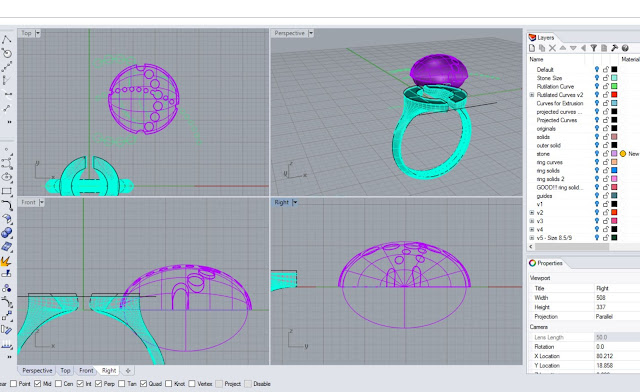This screenshot has width=640, height=392.
Task: Expand the v5 - Size 8.5/9 layer
Action: [x=532, y=238]
